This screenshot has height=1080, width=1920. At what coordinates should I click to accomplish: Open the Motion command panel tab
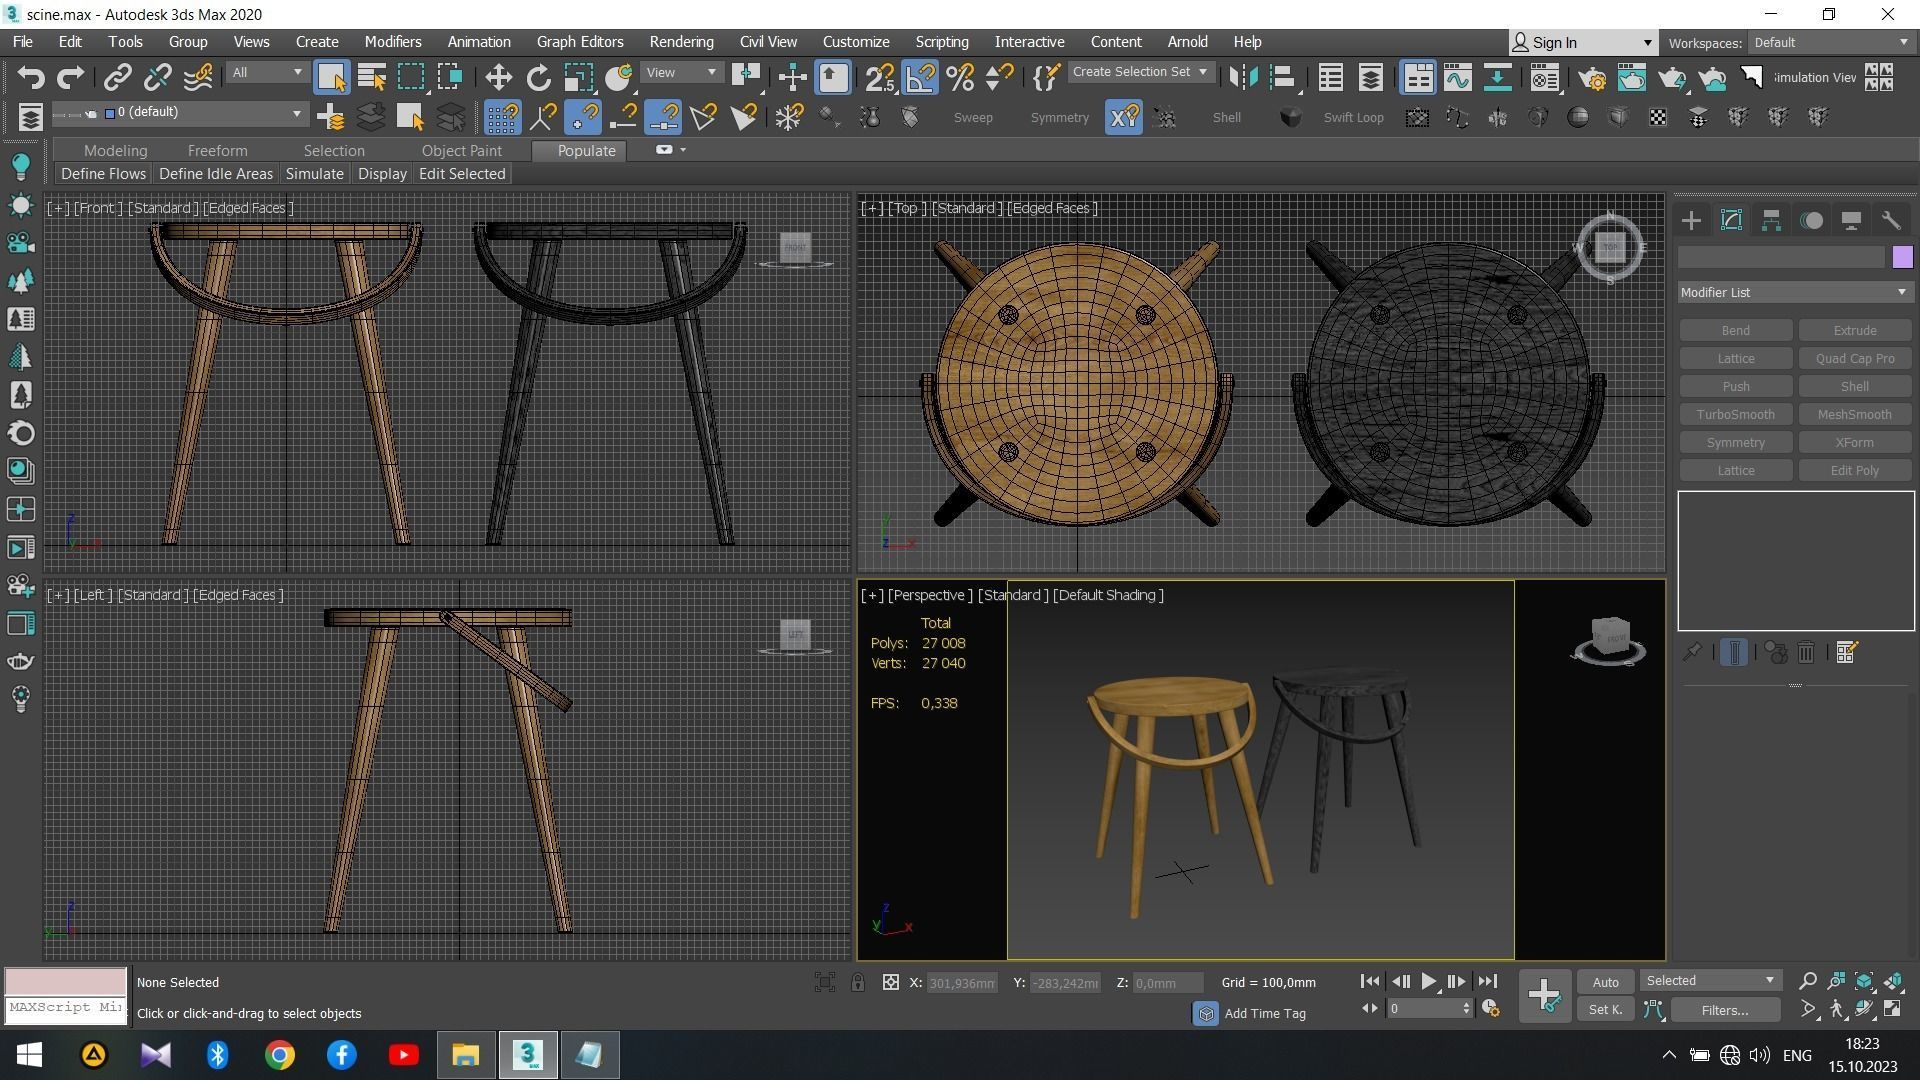click(1811, 221)
